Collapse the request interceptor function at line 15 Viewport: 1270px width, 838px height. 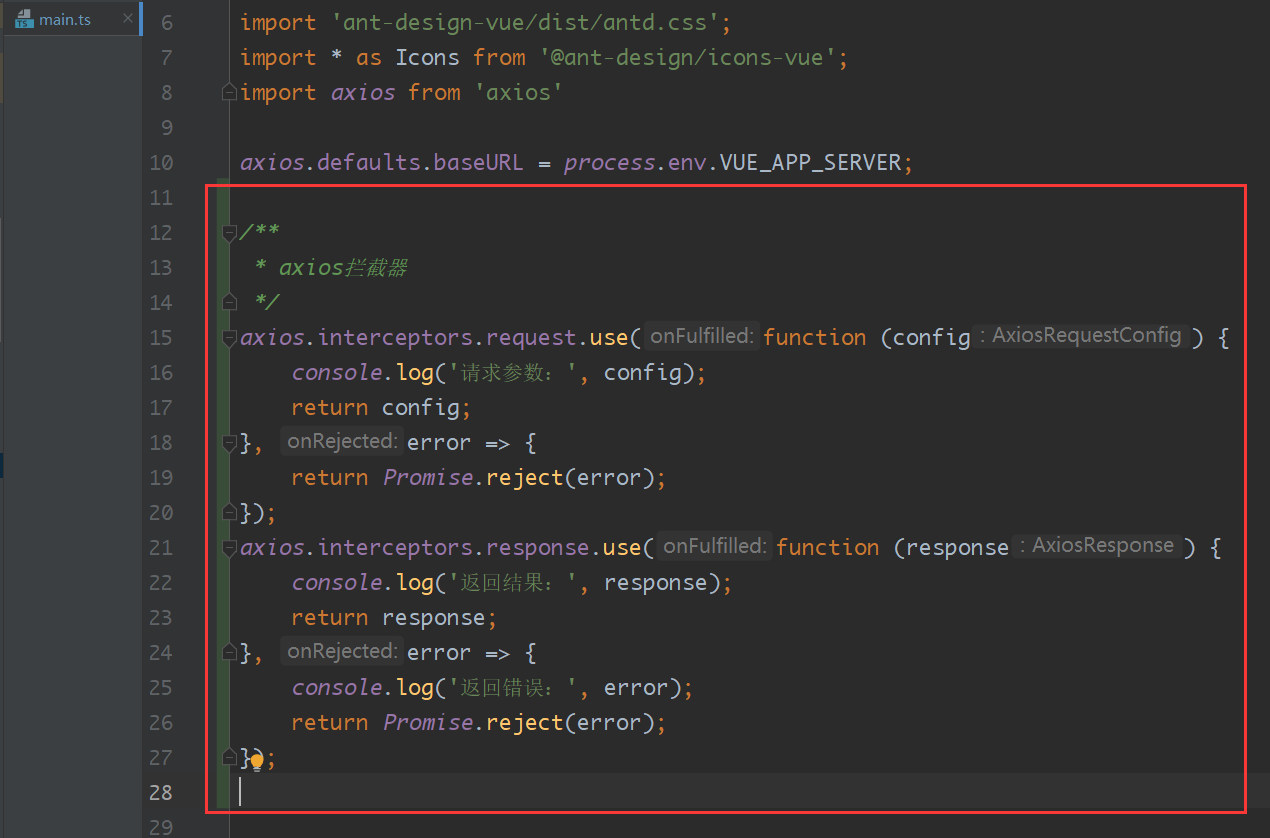pos(229,336)
